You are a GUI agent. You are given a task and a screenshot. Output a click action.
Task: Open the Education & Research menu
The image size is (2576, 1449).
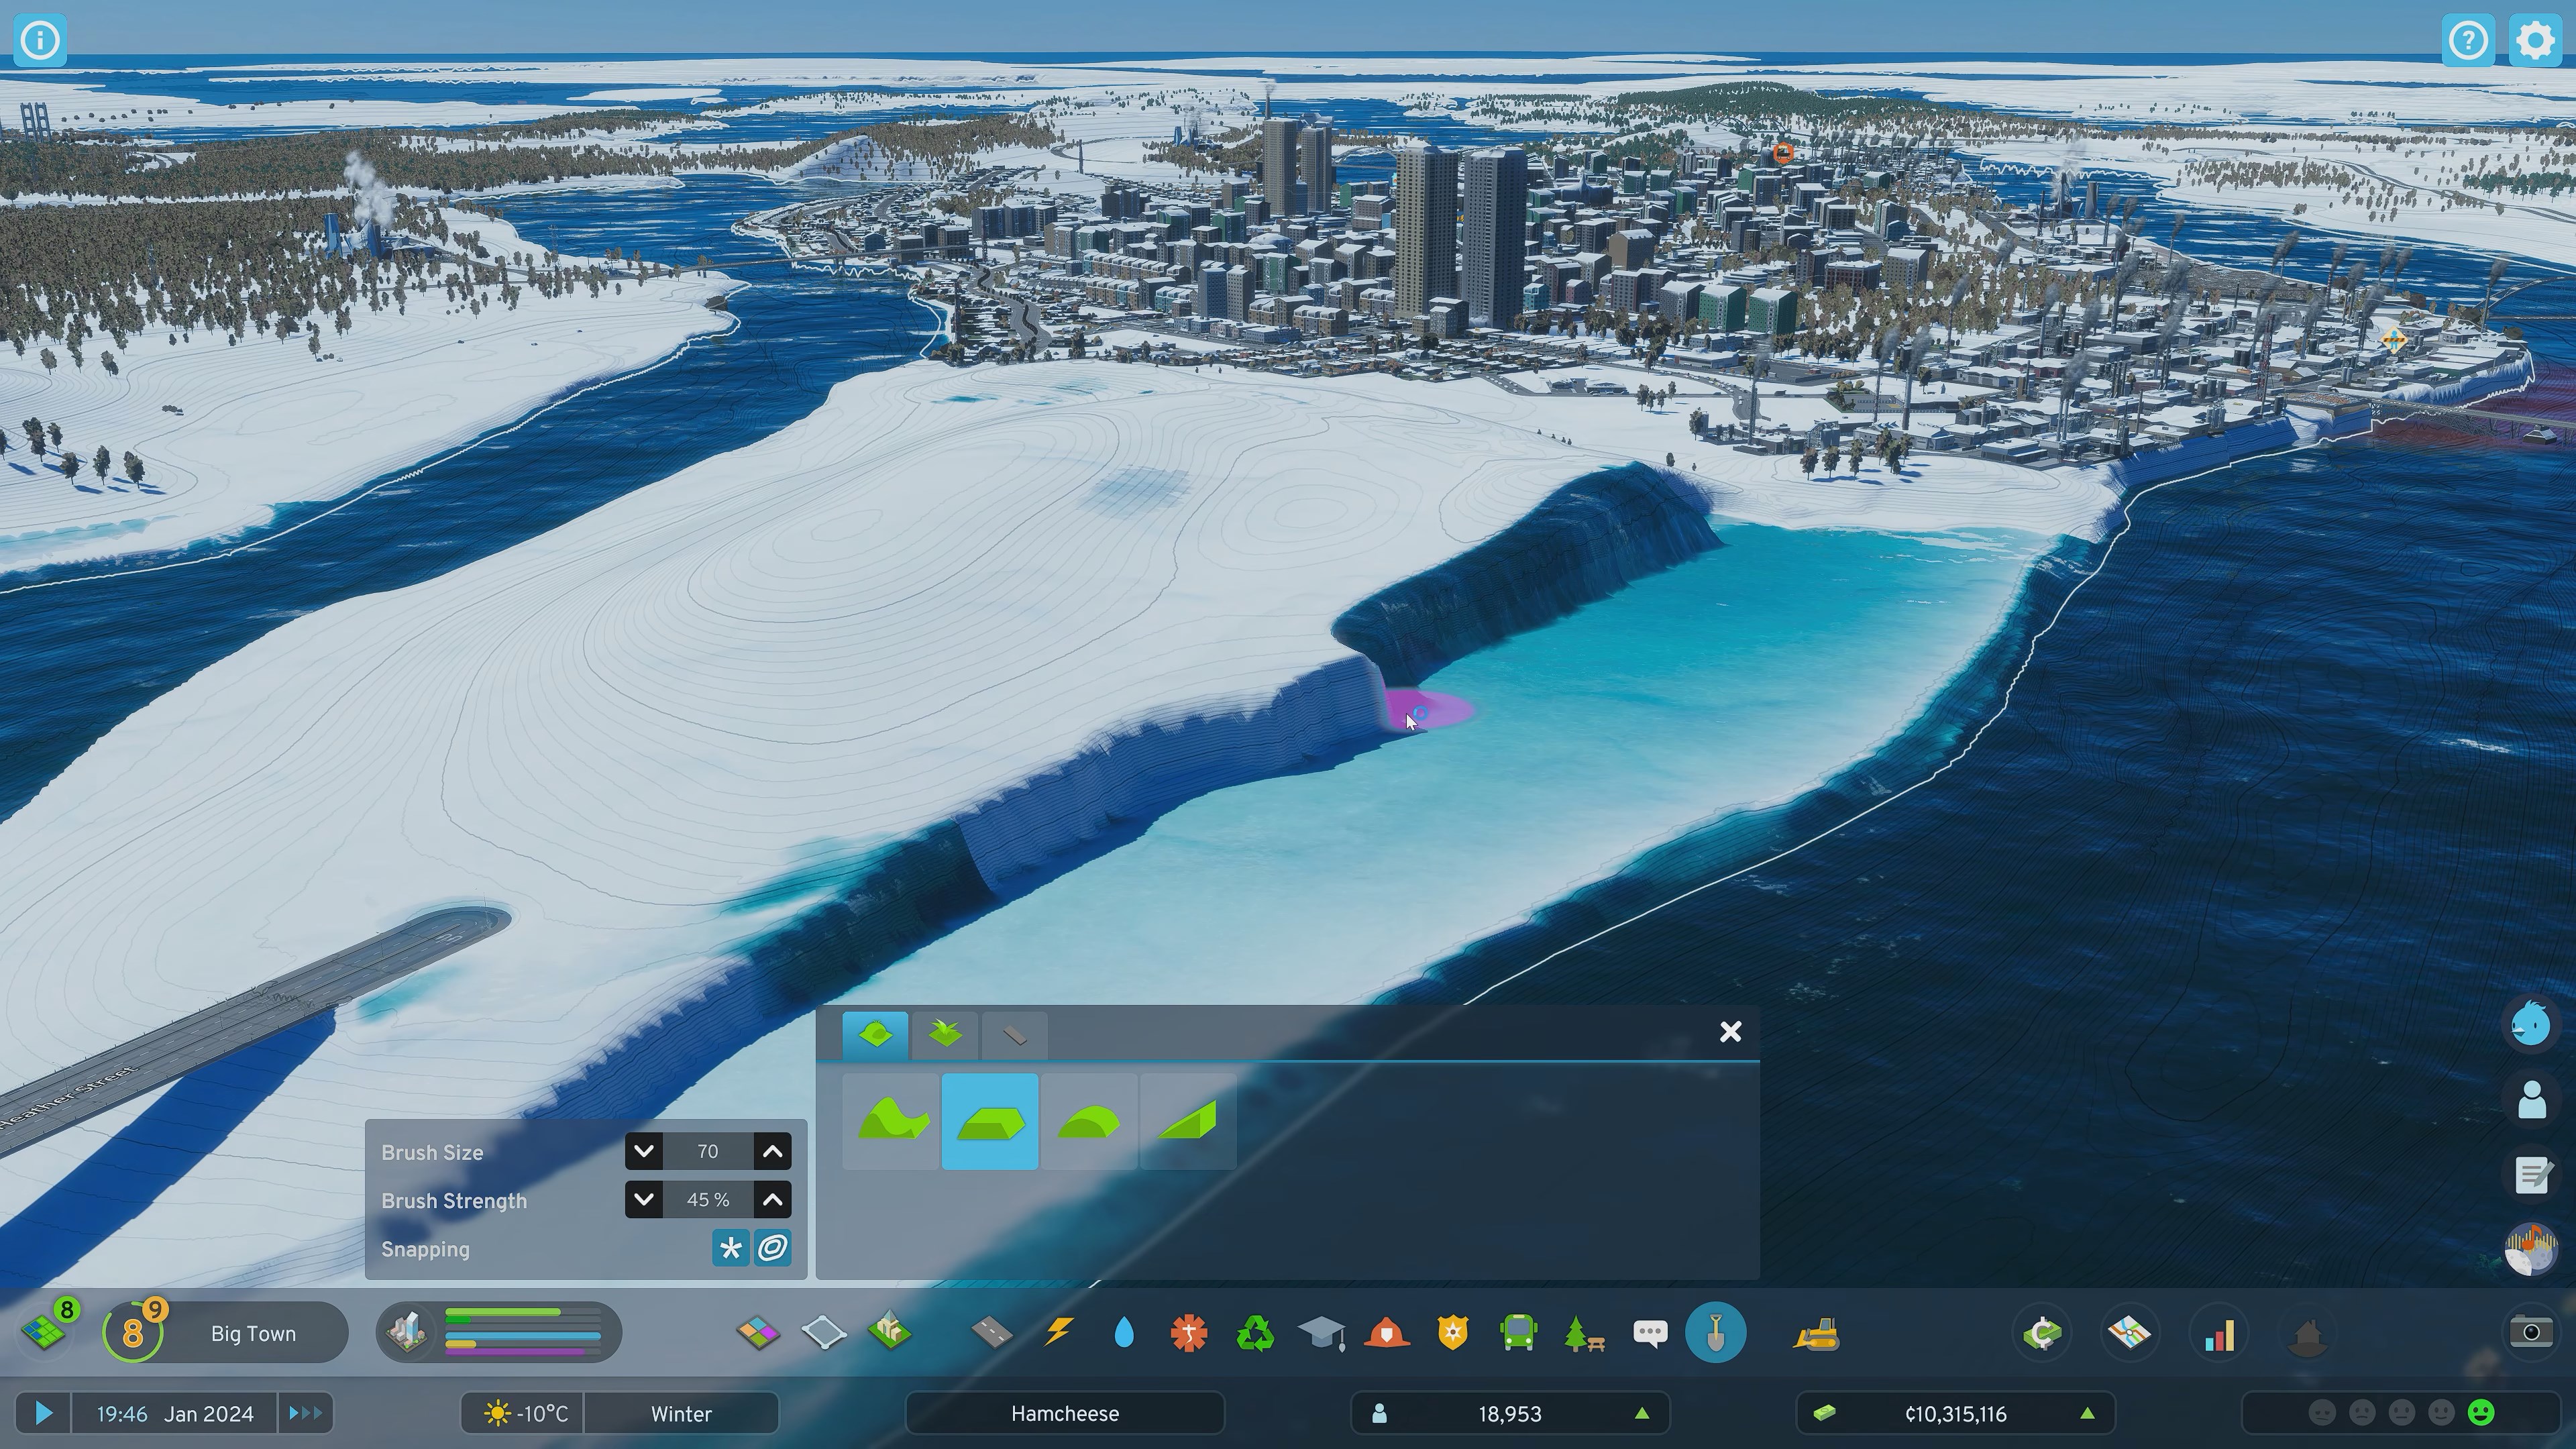pos(1322,1332)
